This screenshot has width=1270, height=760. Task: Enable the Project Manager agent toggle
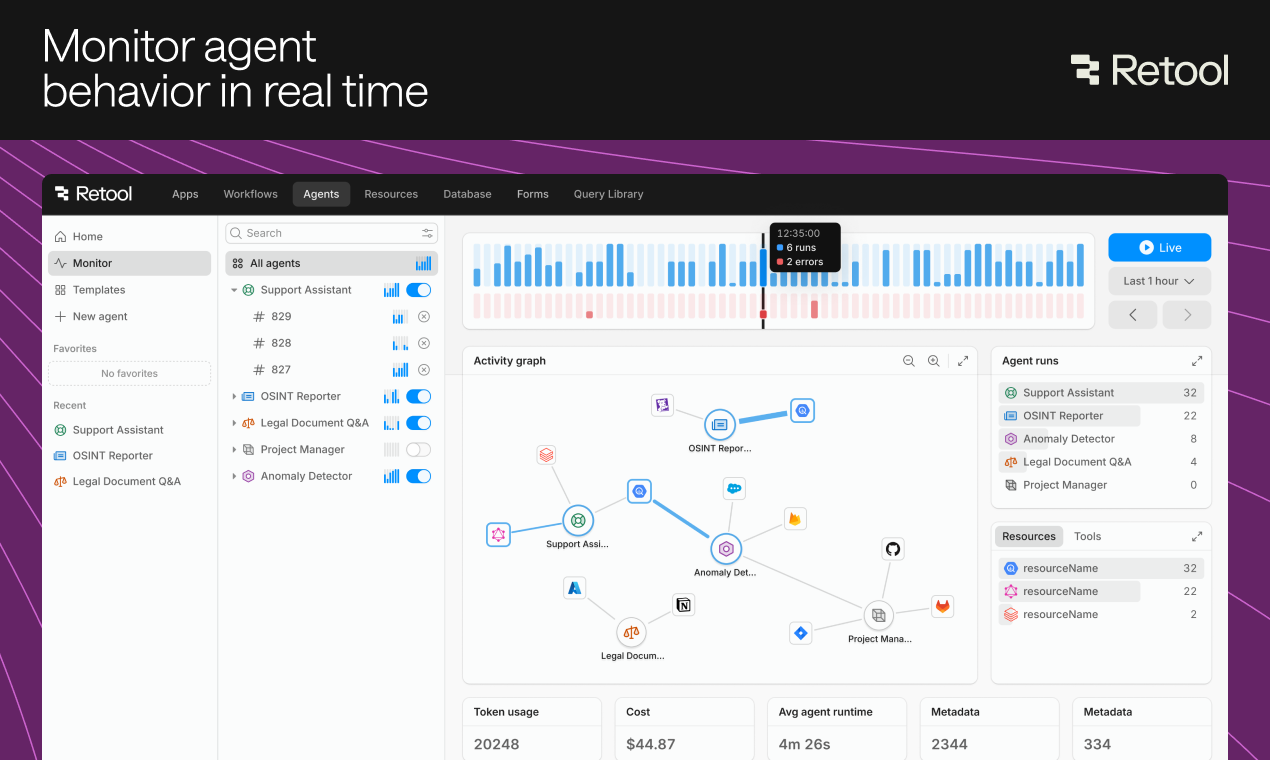pyautogui.click(x=418, y=450)
